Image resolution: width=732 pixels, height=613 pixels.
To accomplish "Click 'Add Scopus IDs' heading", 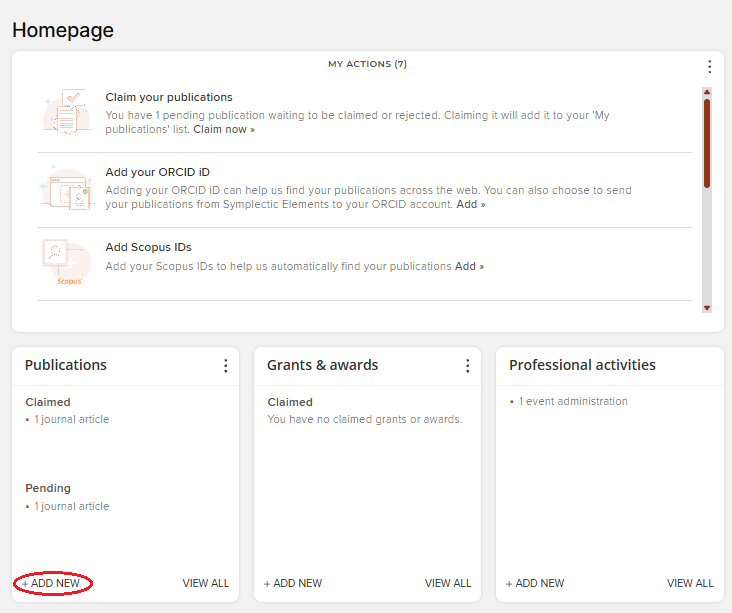I will [148, 247].
